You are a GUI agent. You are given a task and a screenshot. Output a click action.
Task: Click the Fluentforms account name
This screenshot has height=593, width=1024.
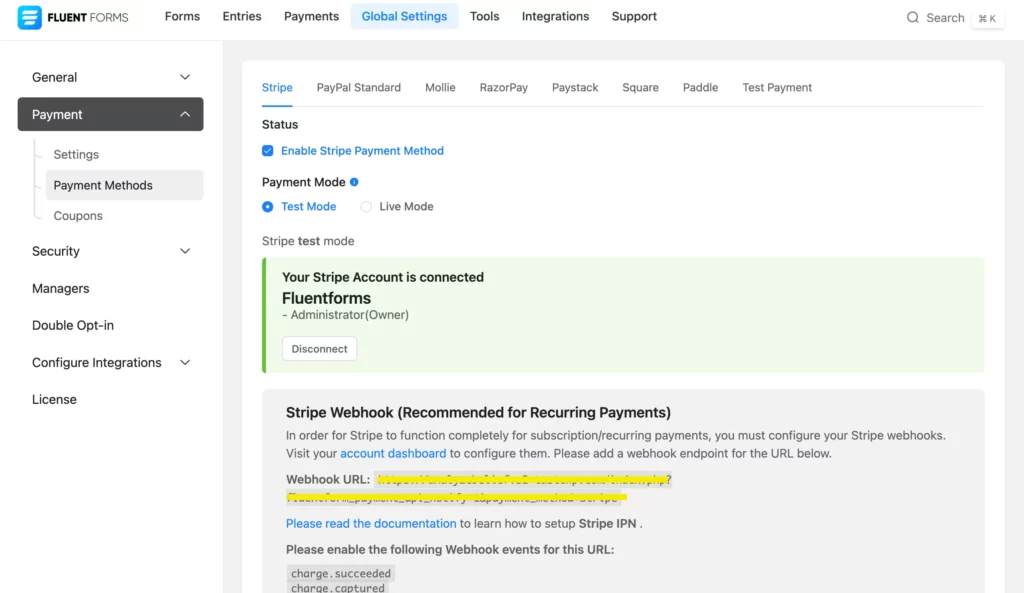(x=326, y=298)
